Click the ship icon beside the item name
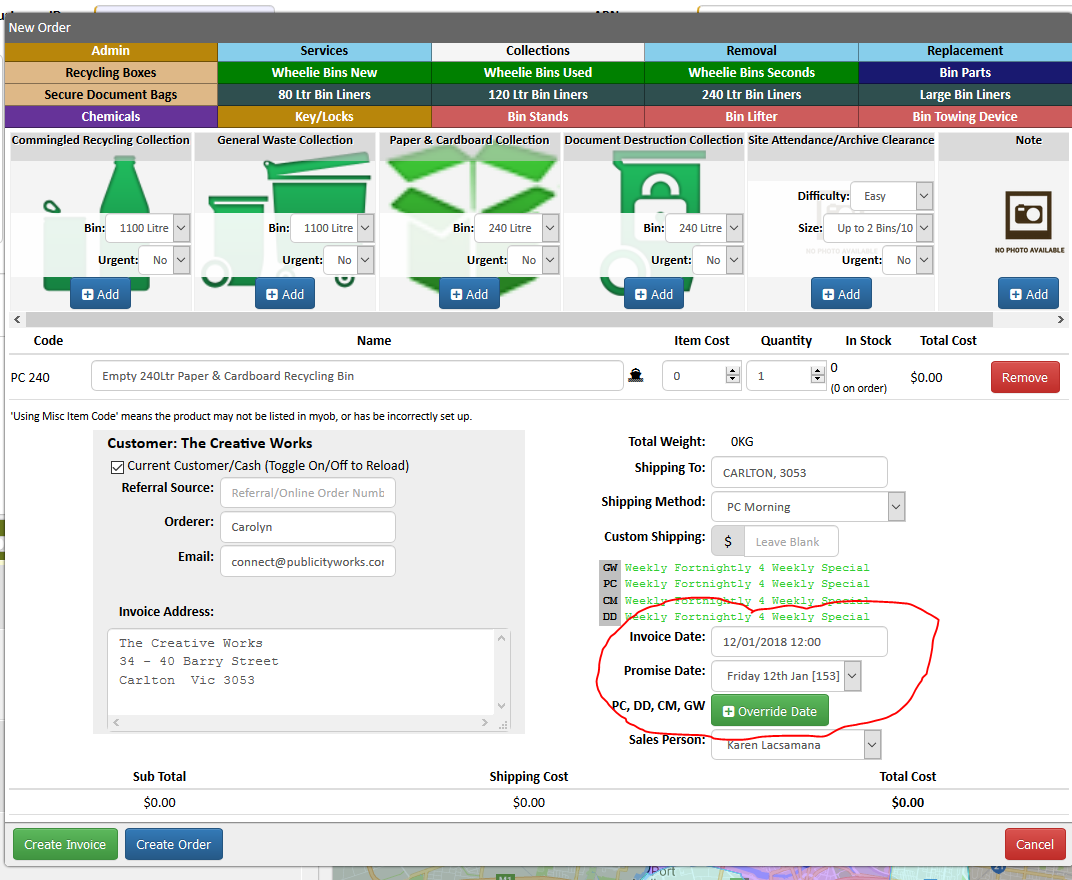This screenshot has width=1072, height=880. 636,375
